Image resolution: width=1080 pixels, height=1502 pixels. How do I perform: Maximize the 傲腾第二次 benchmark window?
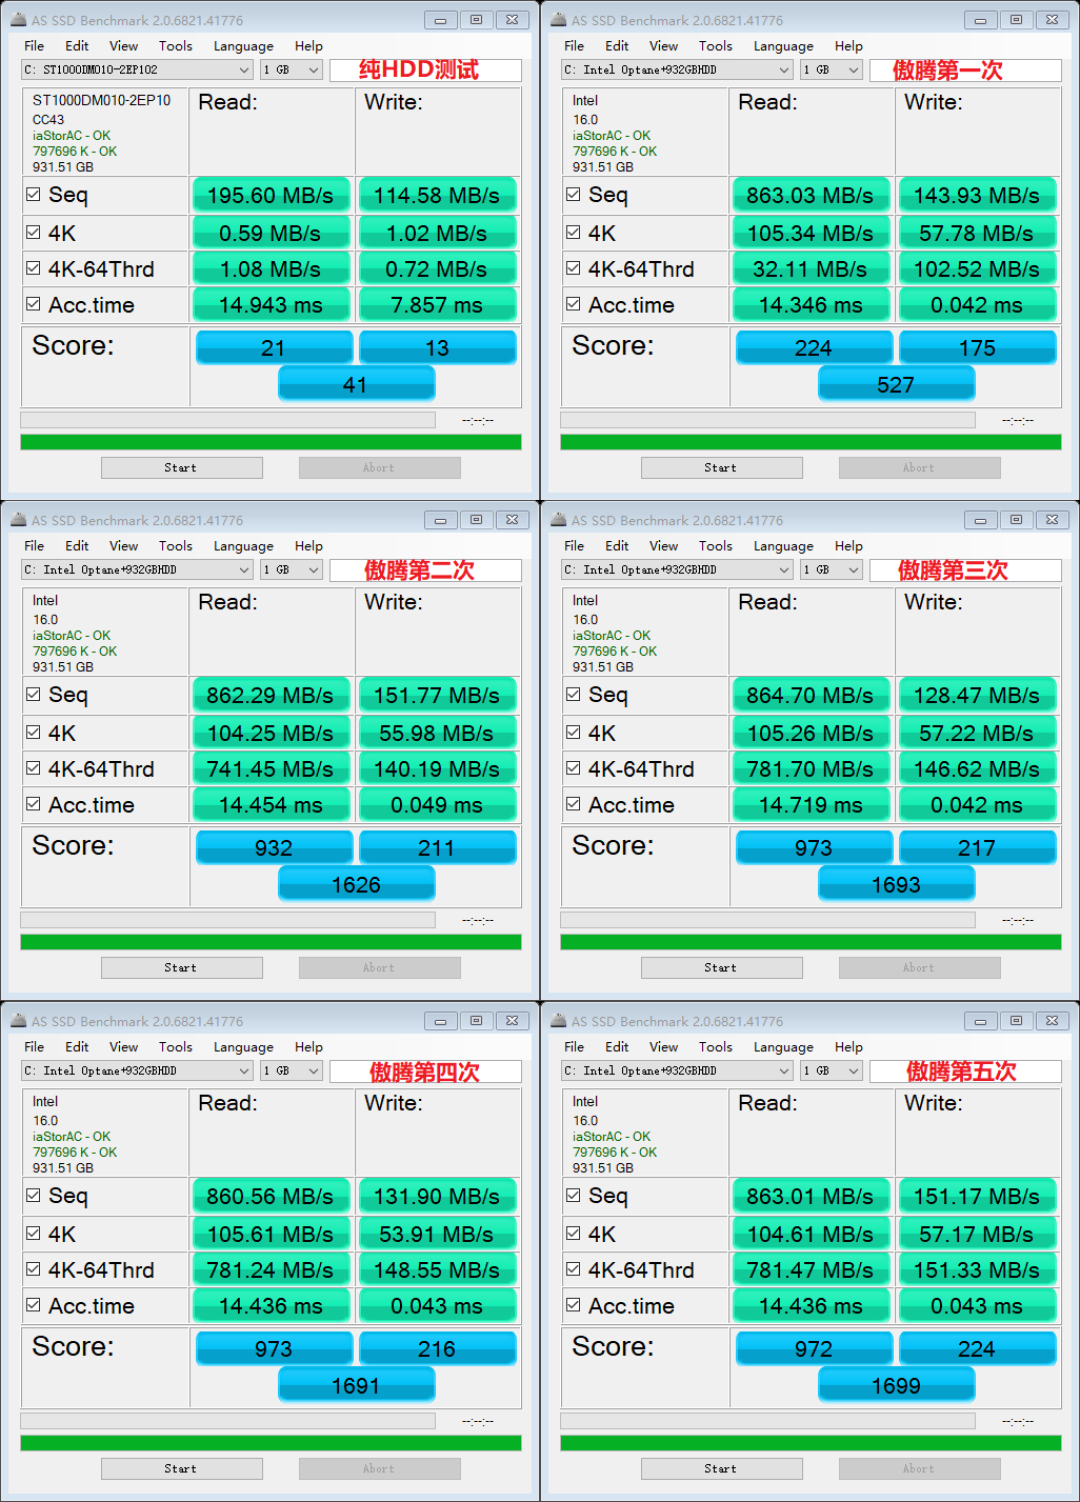[476, 520]
